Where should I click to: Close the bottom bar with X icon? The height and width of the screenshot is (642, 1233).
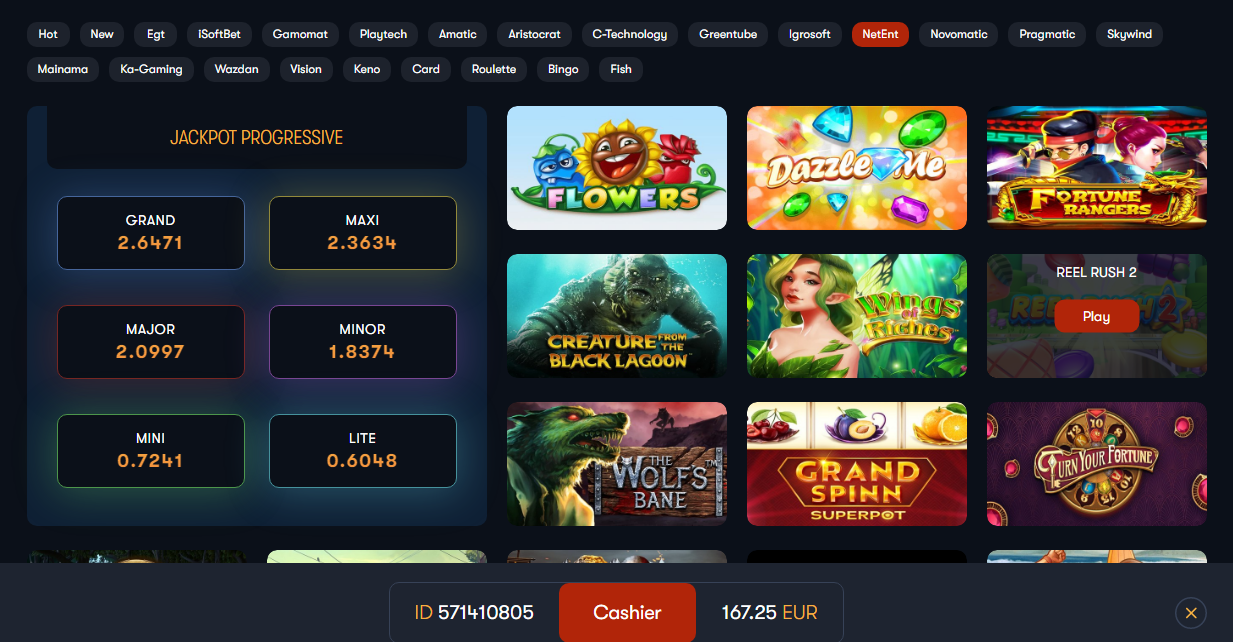1190,613
